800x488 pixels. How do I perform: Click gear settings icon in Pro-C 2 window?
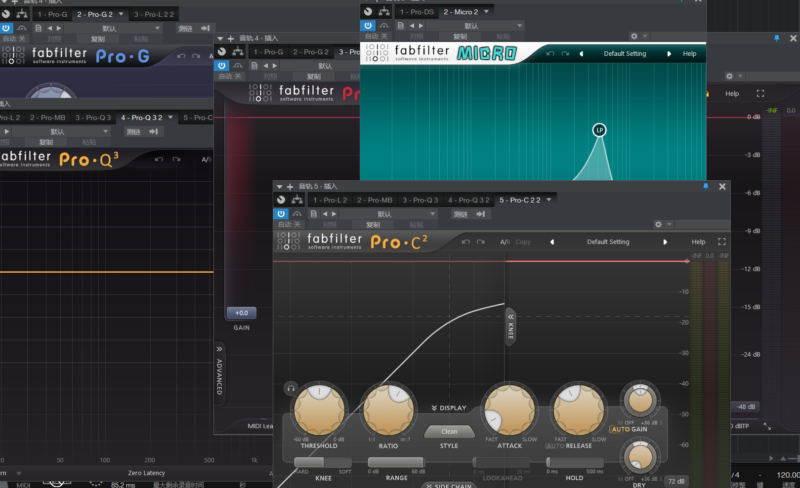(x=658, y=224)
